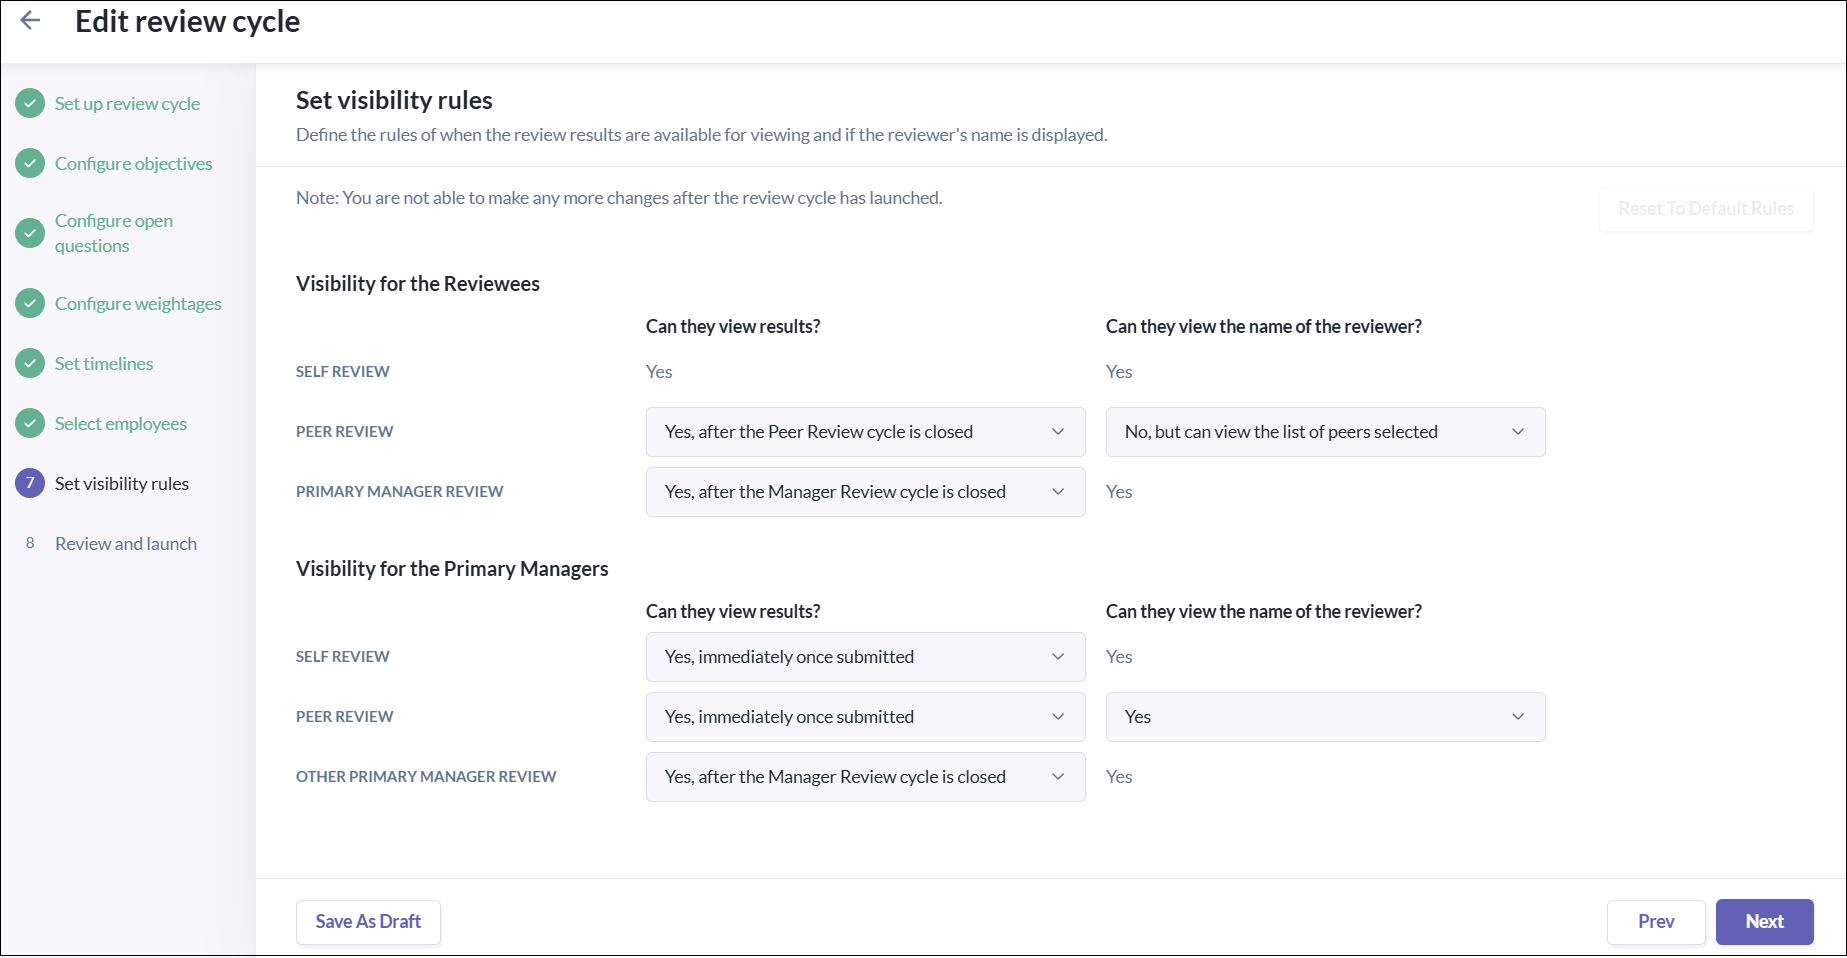
Task: Click the checkmark icon beside Set timelines
Action: (x=30, y=363)
